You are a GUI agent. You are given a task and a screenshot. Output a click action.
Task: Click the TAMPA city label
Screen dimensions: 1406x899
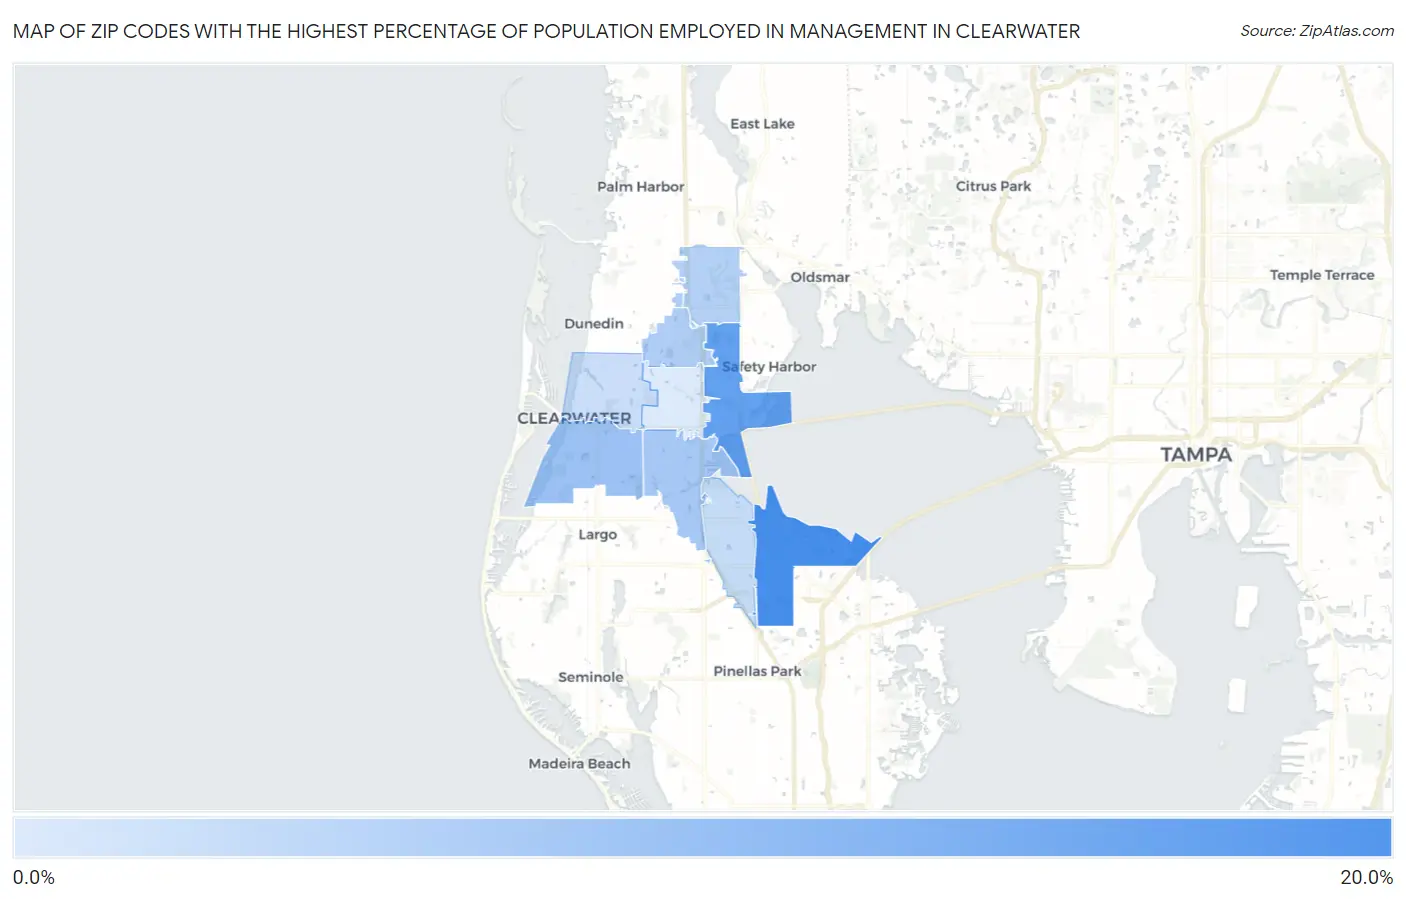(1196, 454)
